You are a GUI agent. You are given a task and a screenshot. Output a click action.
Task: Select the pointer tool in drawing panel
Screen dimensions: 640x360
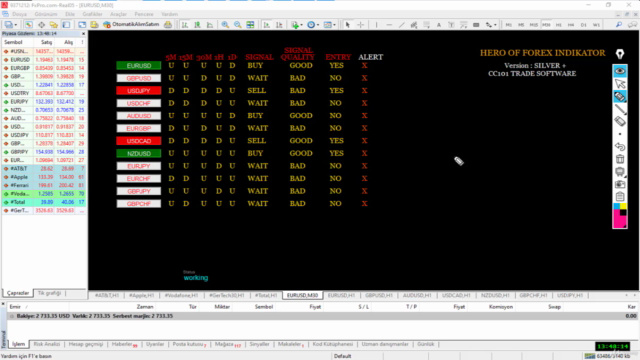point(620,84)
